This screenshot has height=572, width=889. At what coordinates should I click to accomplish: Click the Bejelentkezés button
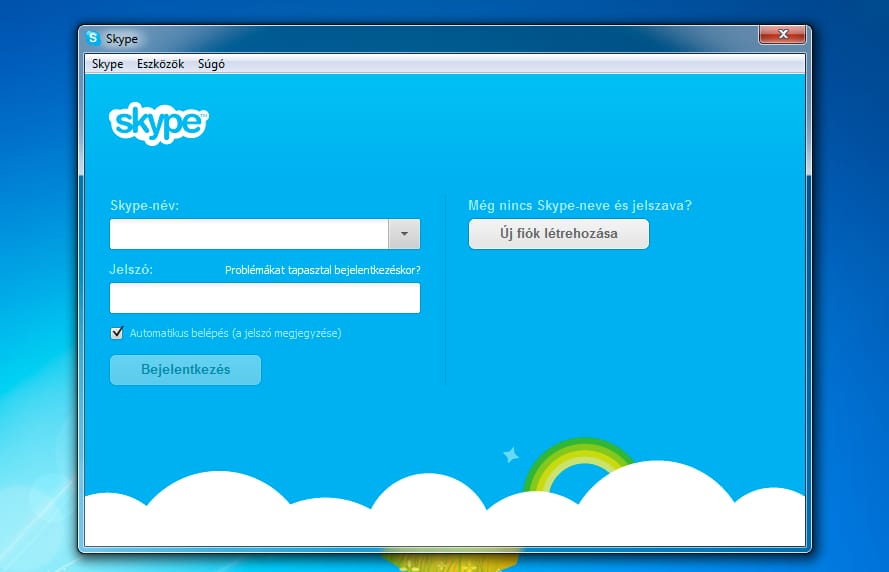tap(185, 370)
